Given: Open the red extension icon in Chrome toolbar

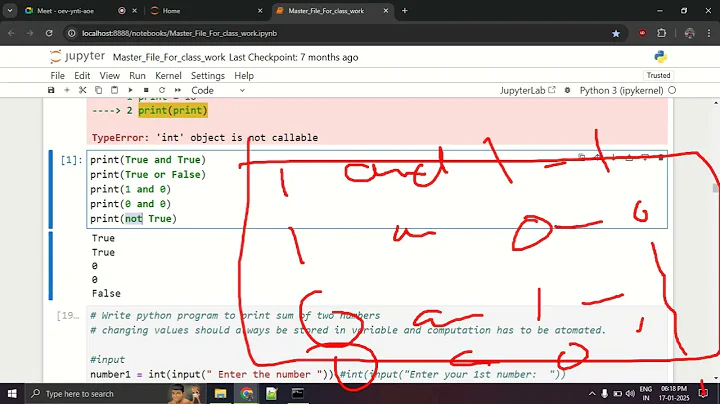Looking at the screenshot, I should click(x=642, y=33).
